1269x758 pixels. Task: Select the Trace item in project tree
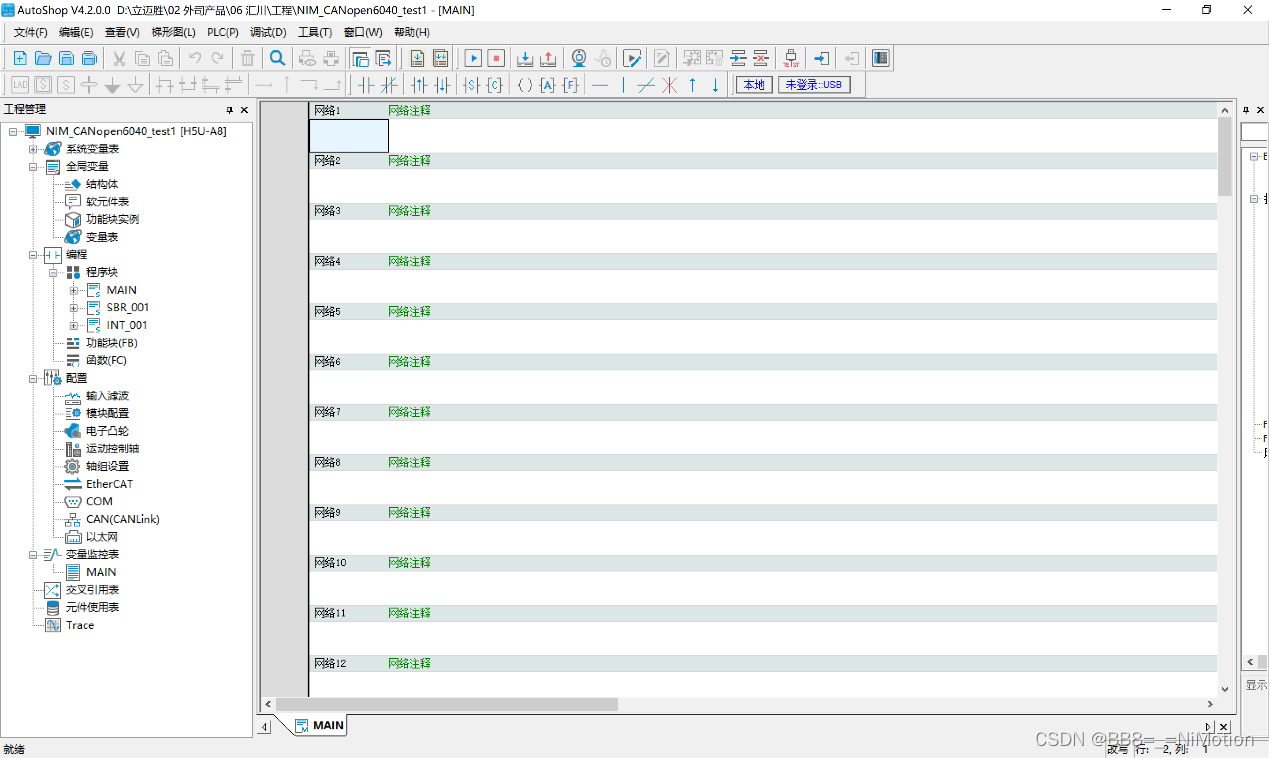click(x=80, y=625)
